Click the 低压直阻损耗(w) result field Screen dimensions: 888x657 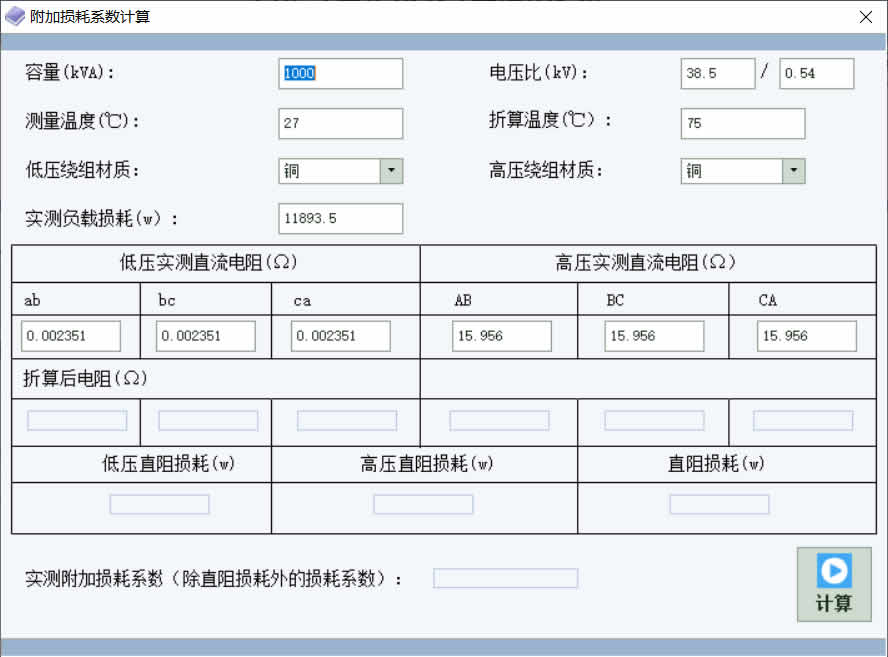(159, 504)
